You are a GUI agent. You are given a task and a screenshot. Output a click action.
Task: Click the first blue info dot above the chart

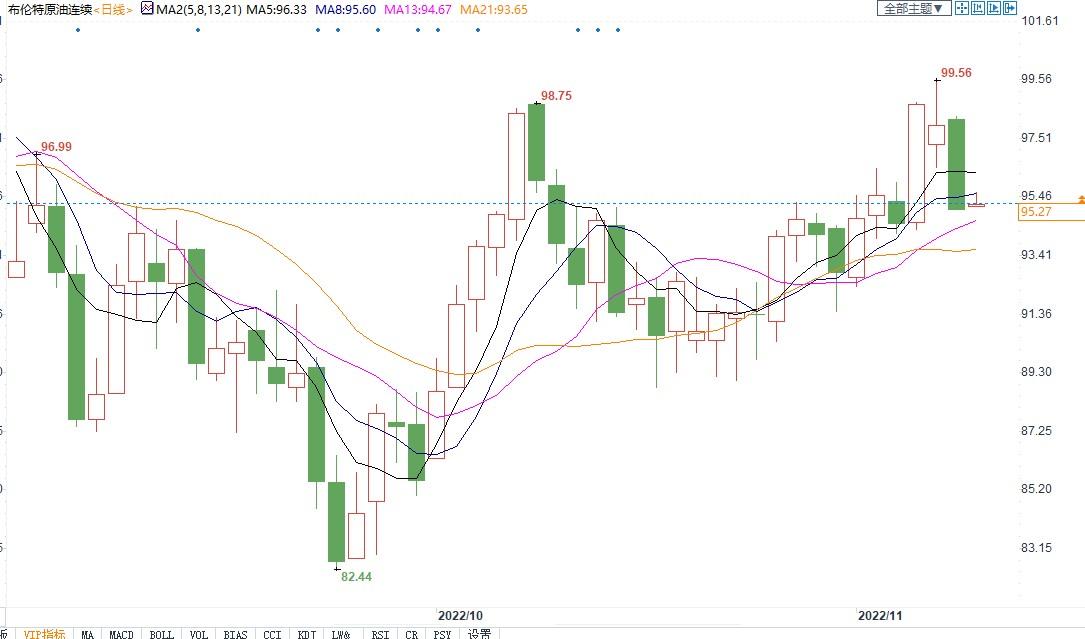pyautogui.click(x=78, y=30)
